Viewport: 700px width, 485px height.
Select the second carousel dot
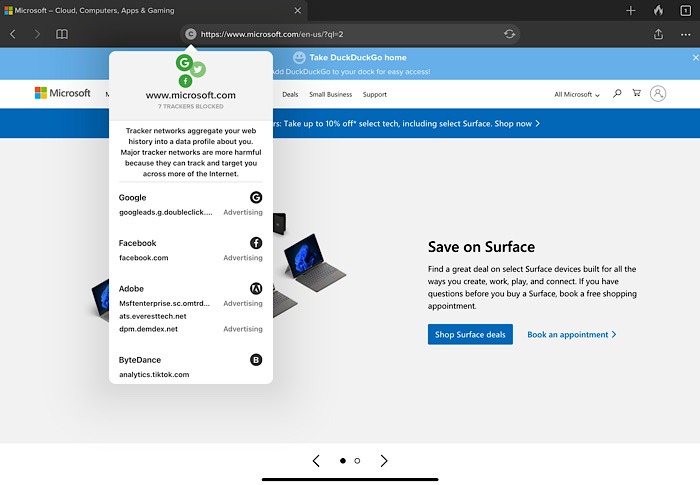point(357,461)
